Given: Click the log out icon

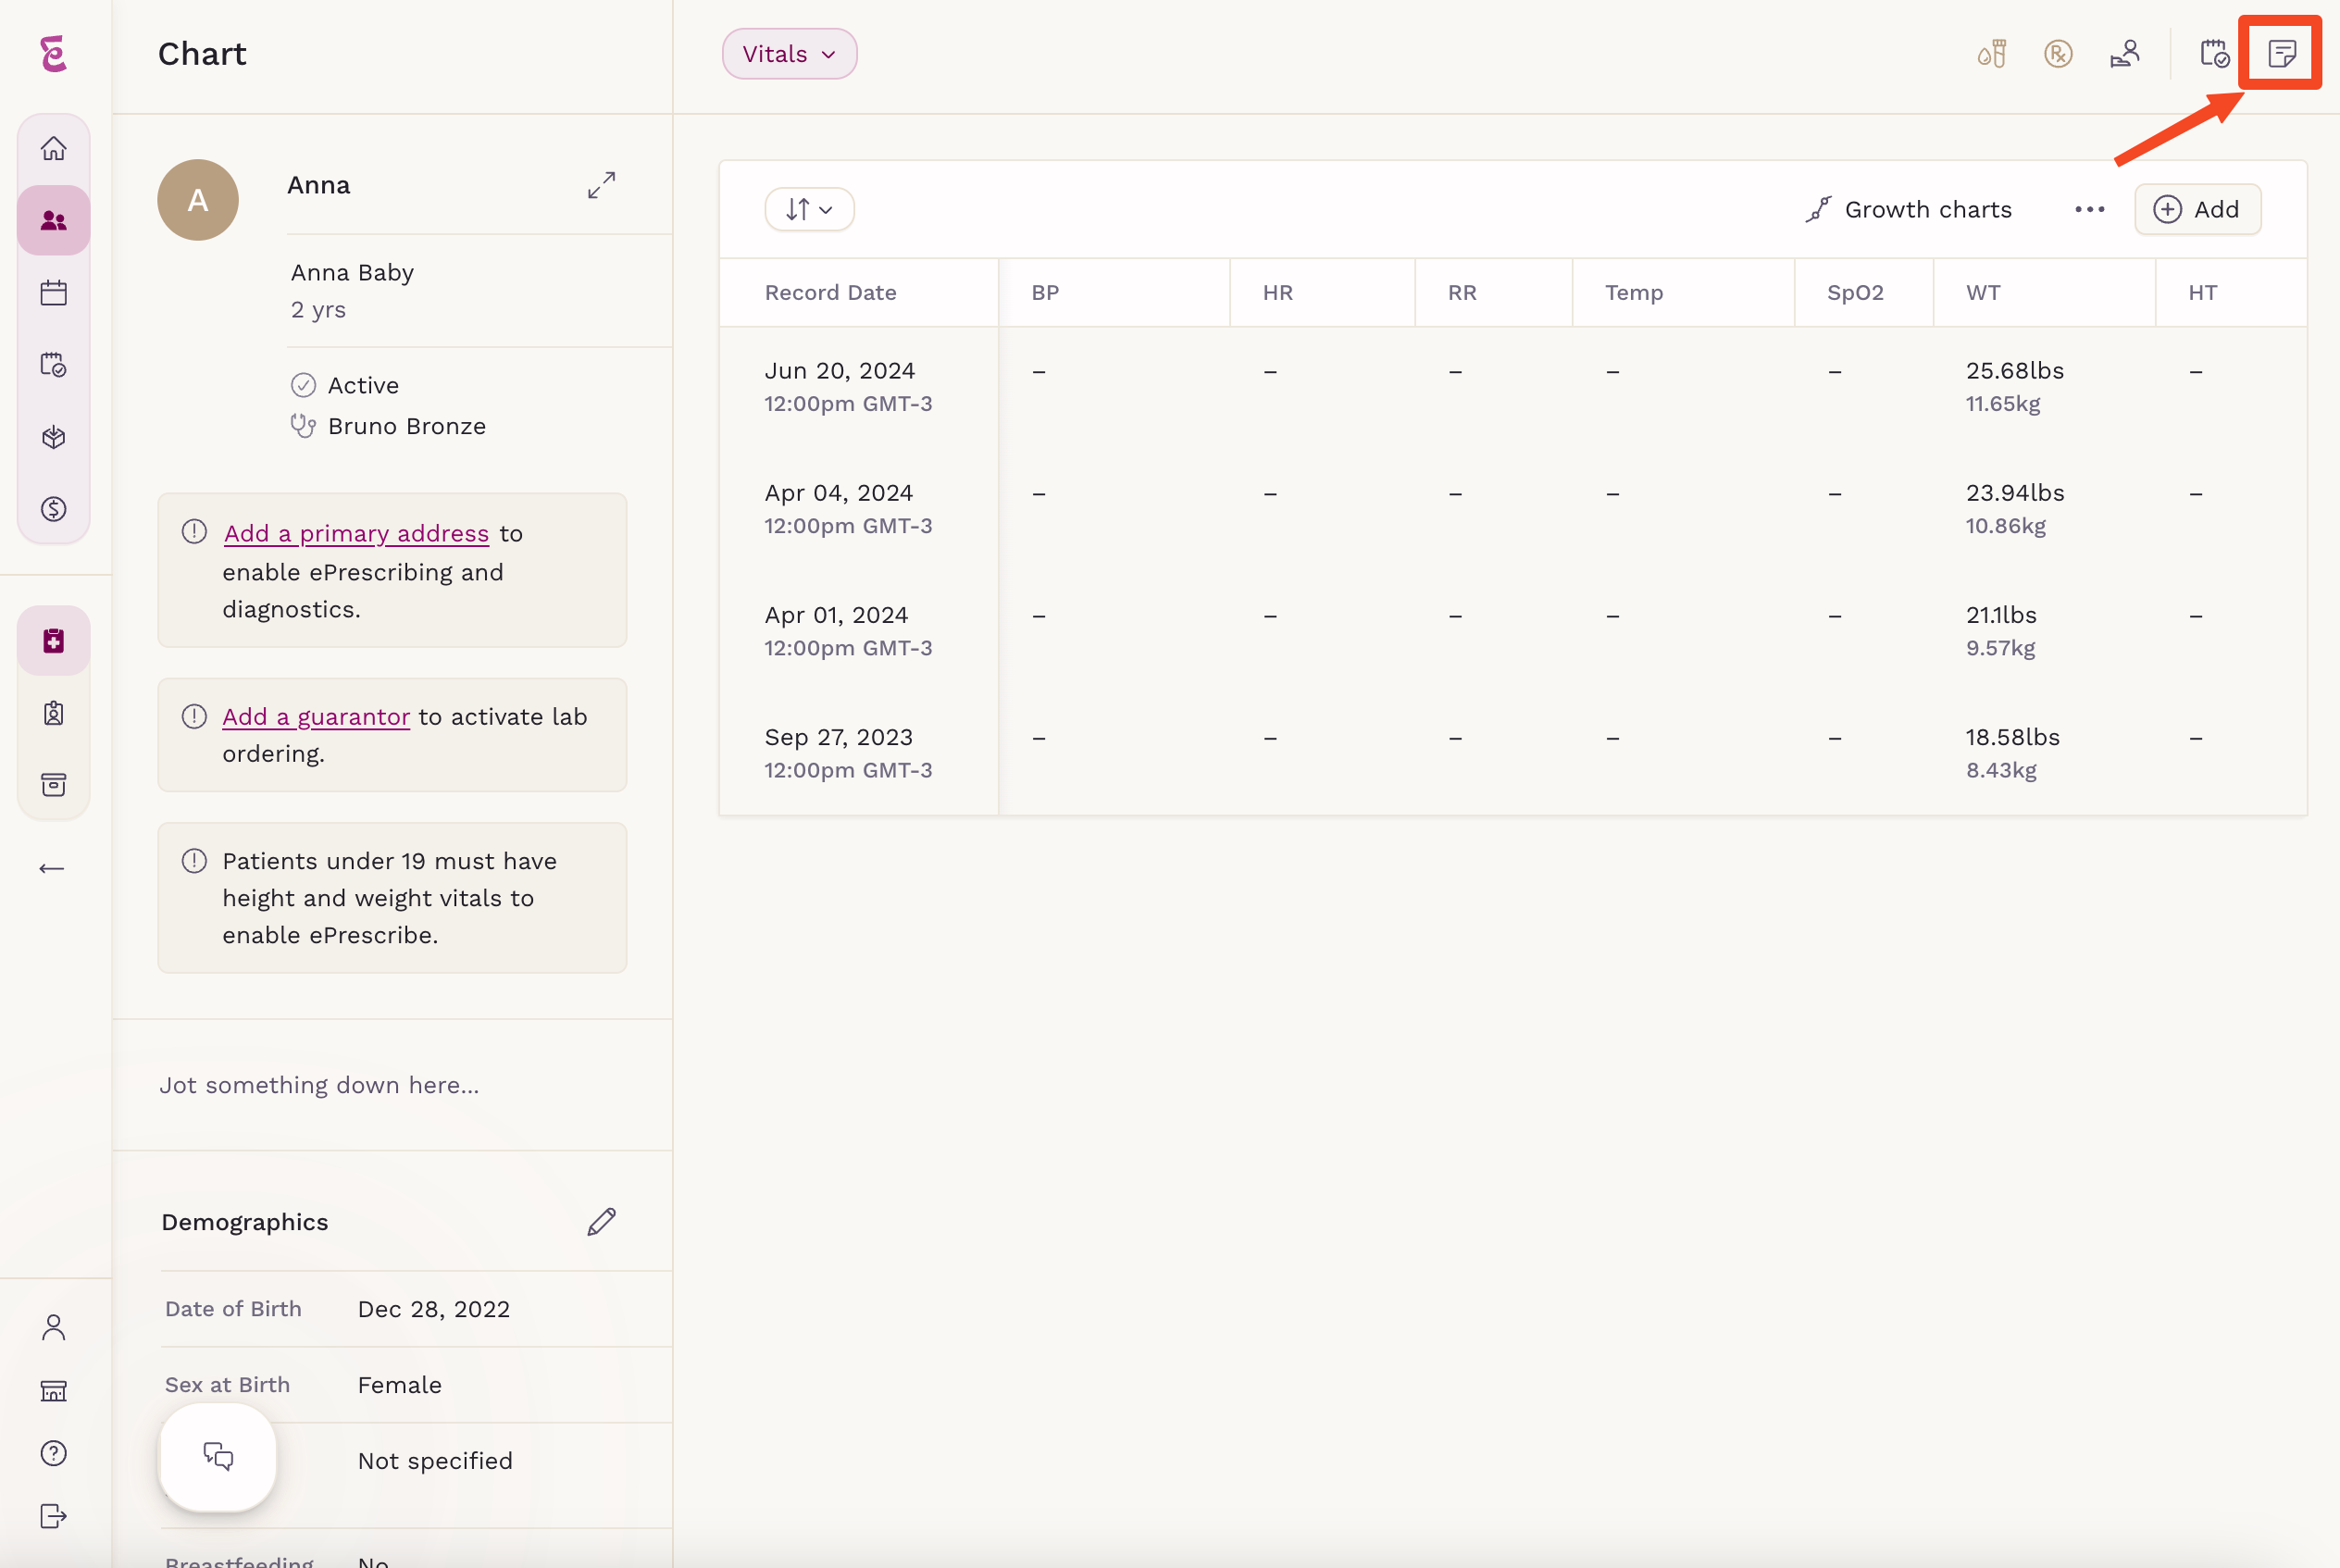Looking at the screenshot, I should pyautogui.click(x=54, y=1516).
